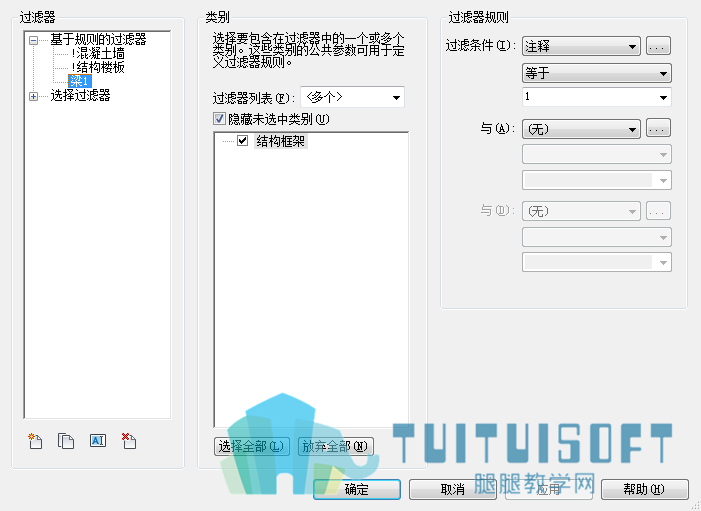Click the 选择过滤器 tree label
This screenshot has width=701, height=511.
pos(80,95)
